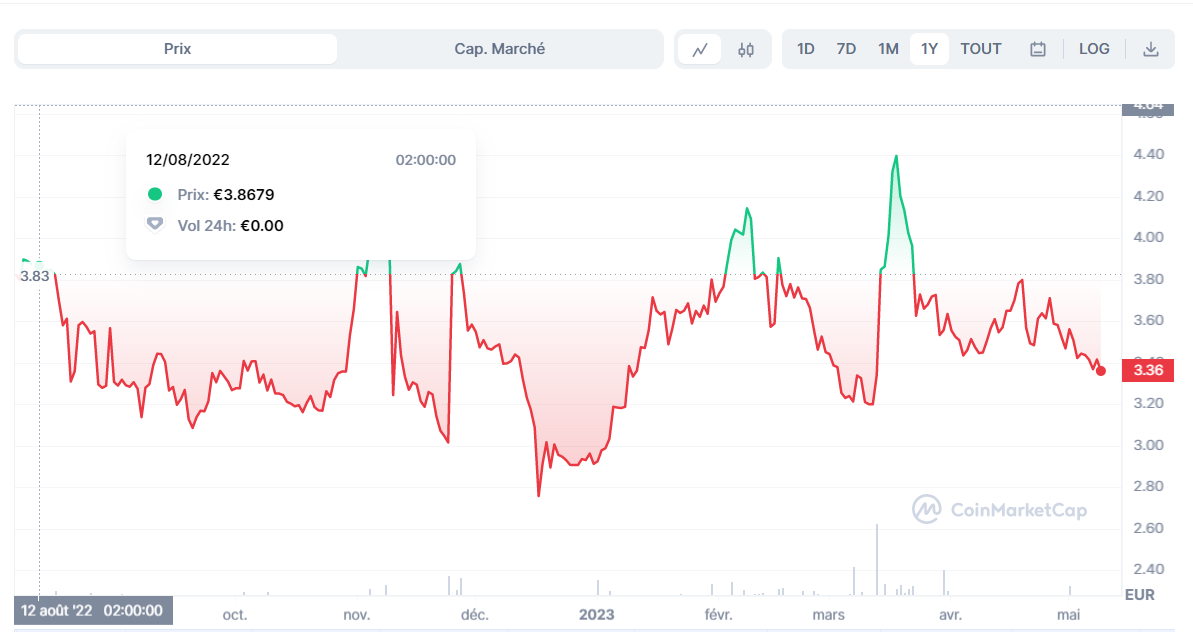Click the Vol 24h icon in tooltip
Image resolution: width=1193 pixels, height=632 pixels.
154,224
